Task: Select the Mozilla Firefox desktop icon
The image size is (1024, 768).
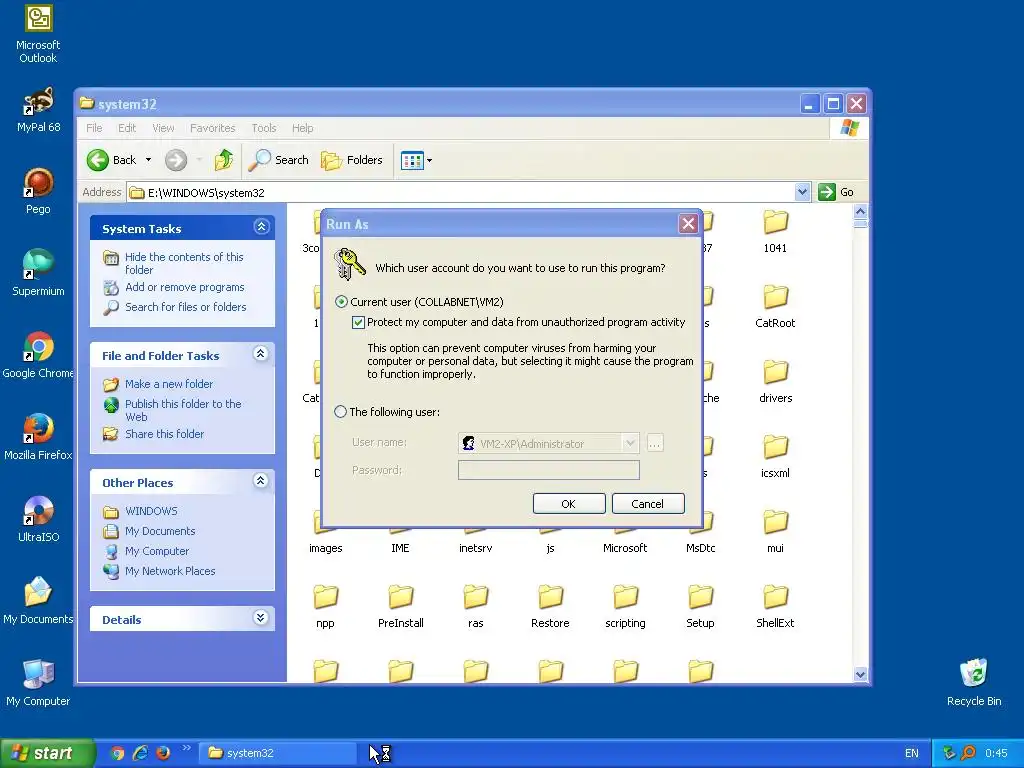Action: click(x=38, y=437)
